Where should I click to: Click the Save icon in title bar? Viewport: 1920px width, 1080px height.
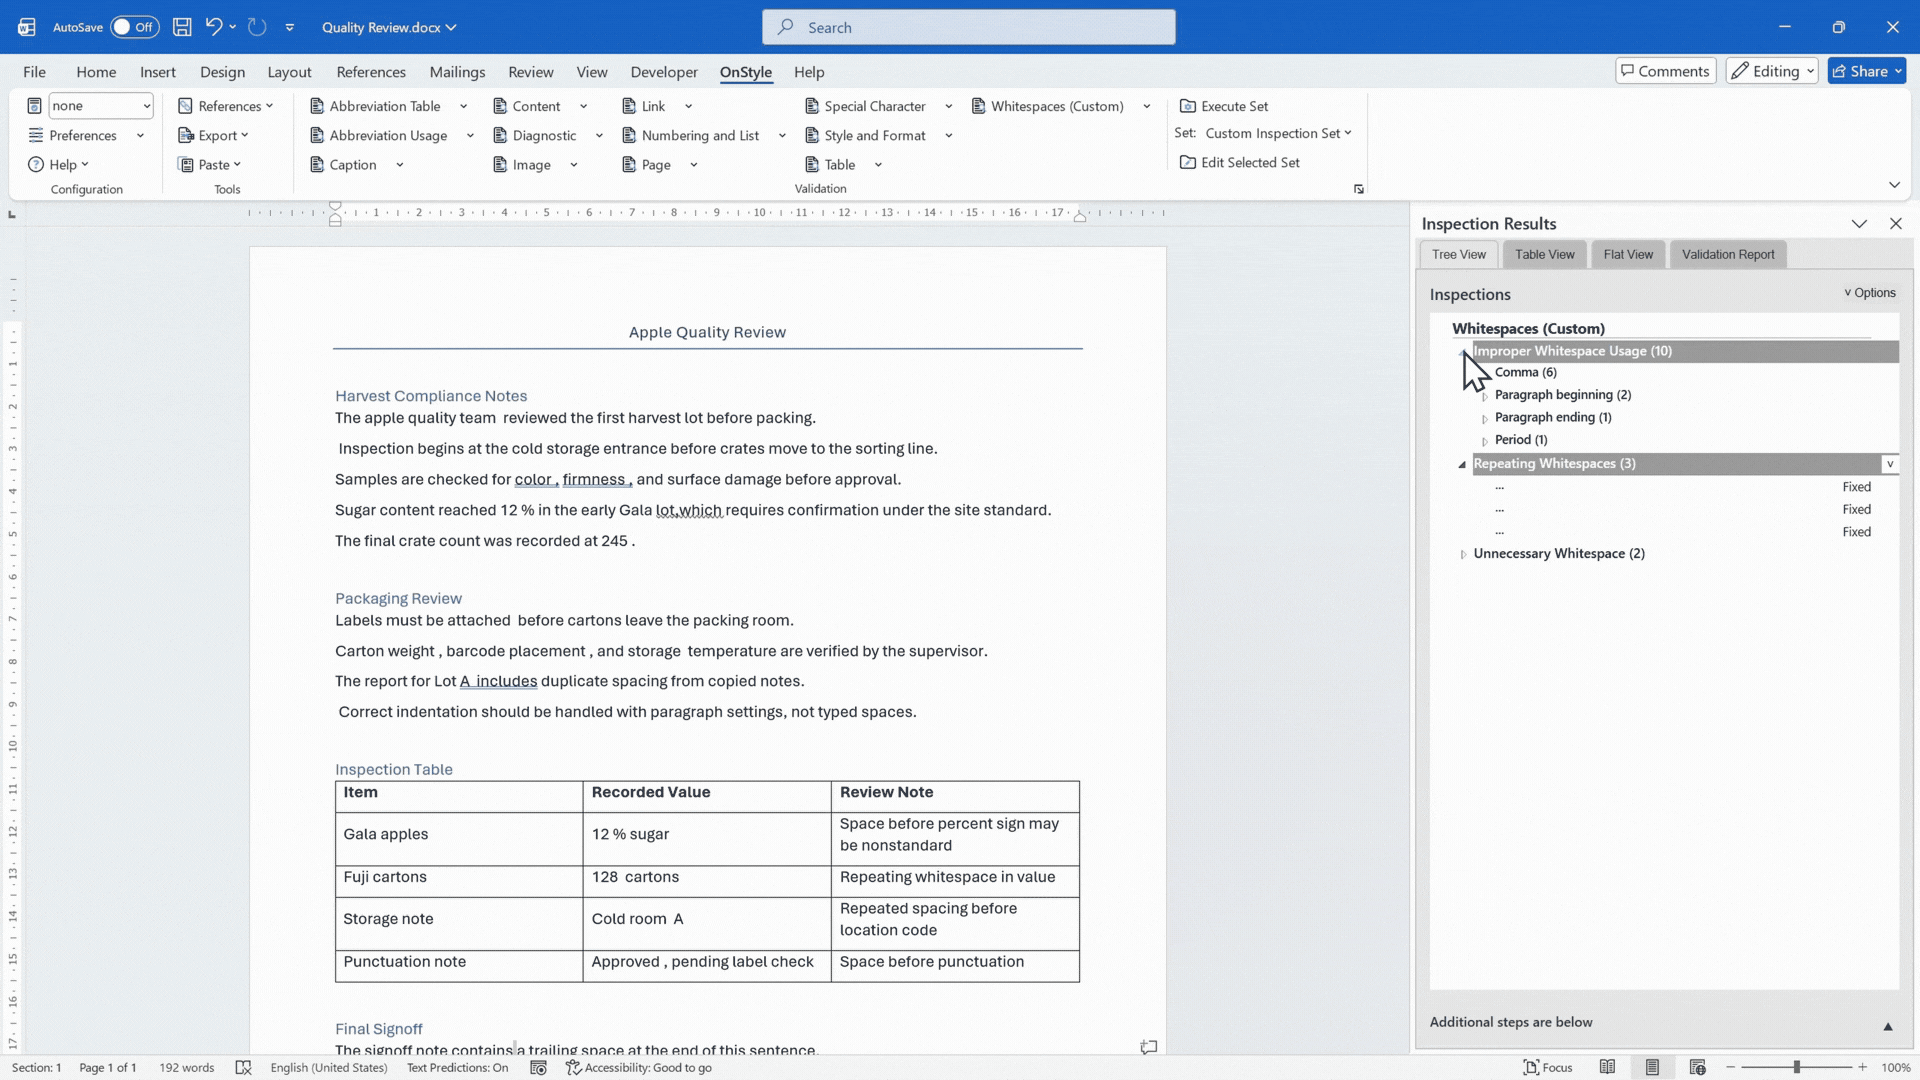(182, 27)
